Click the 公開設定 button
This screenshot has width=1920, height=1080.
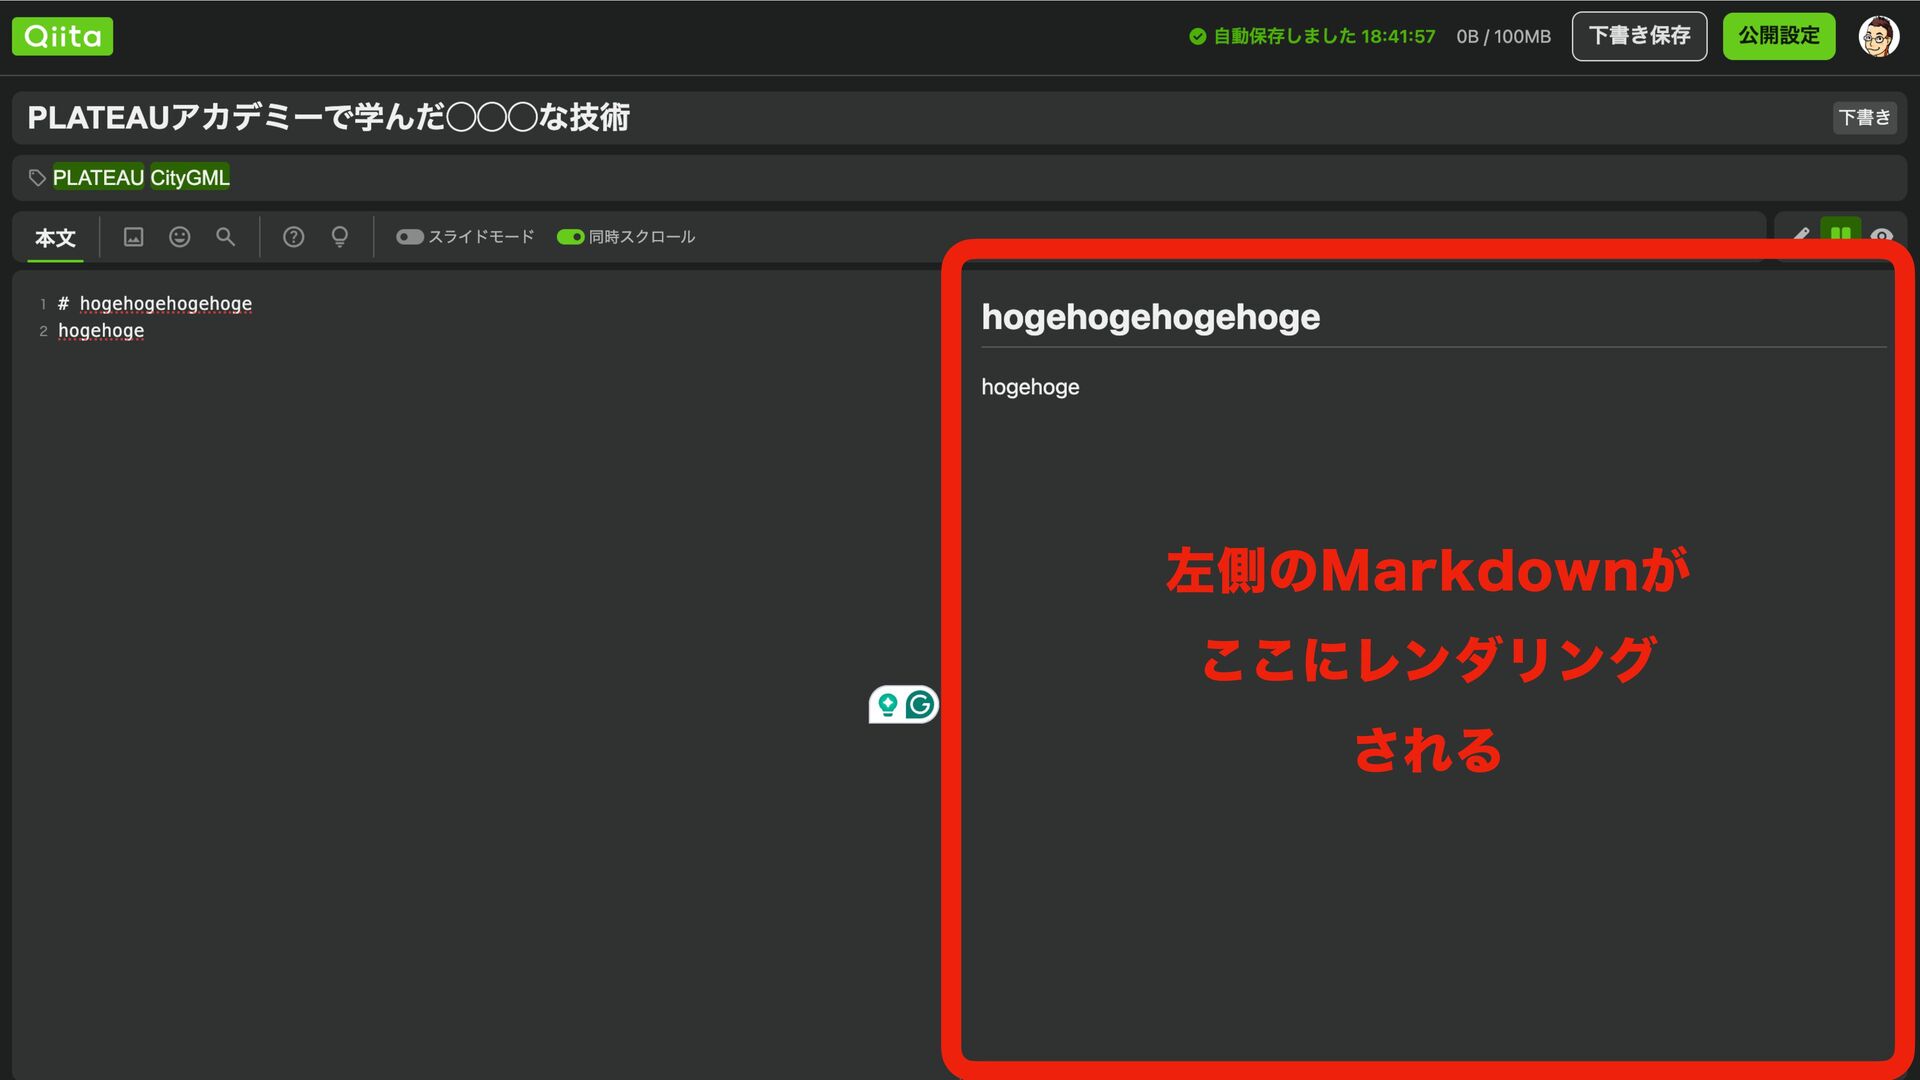pos(1778,37)
